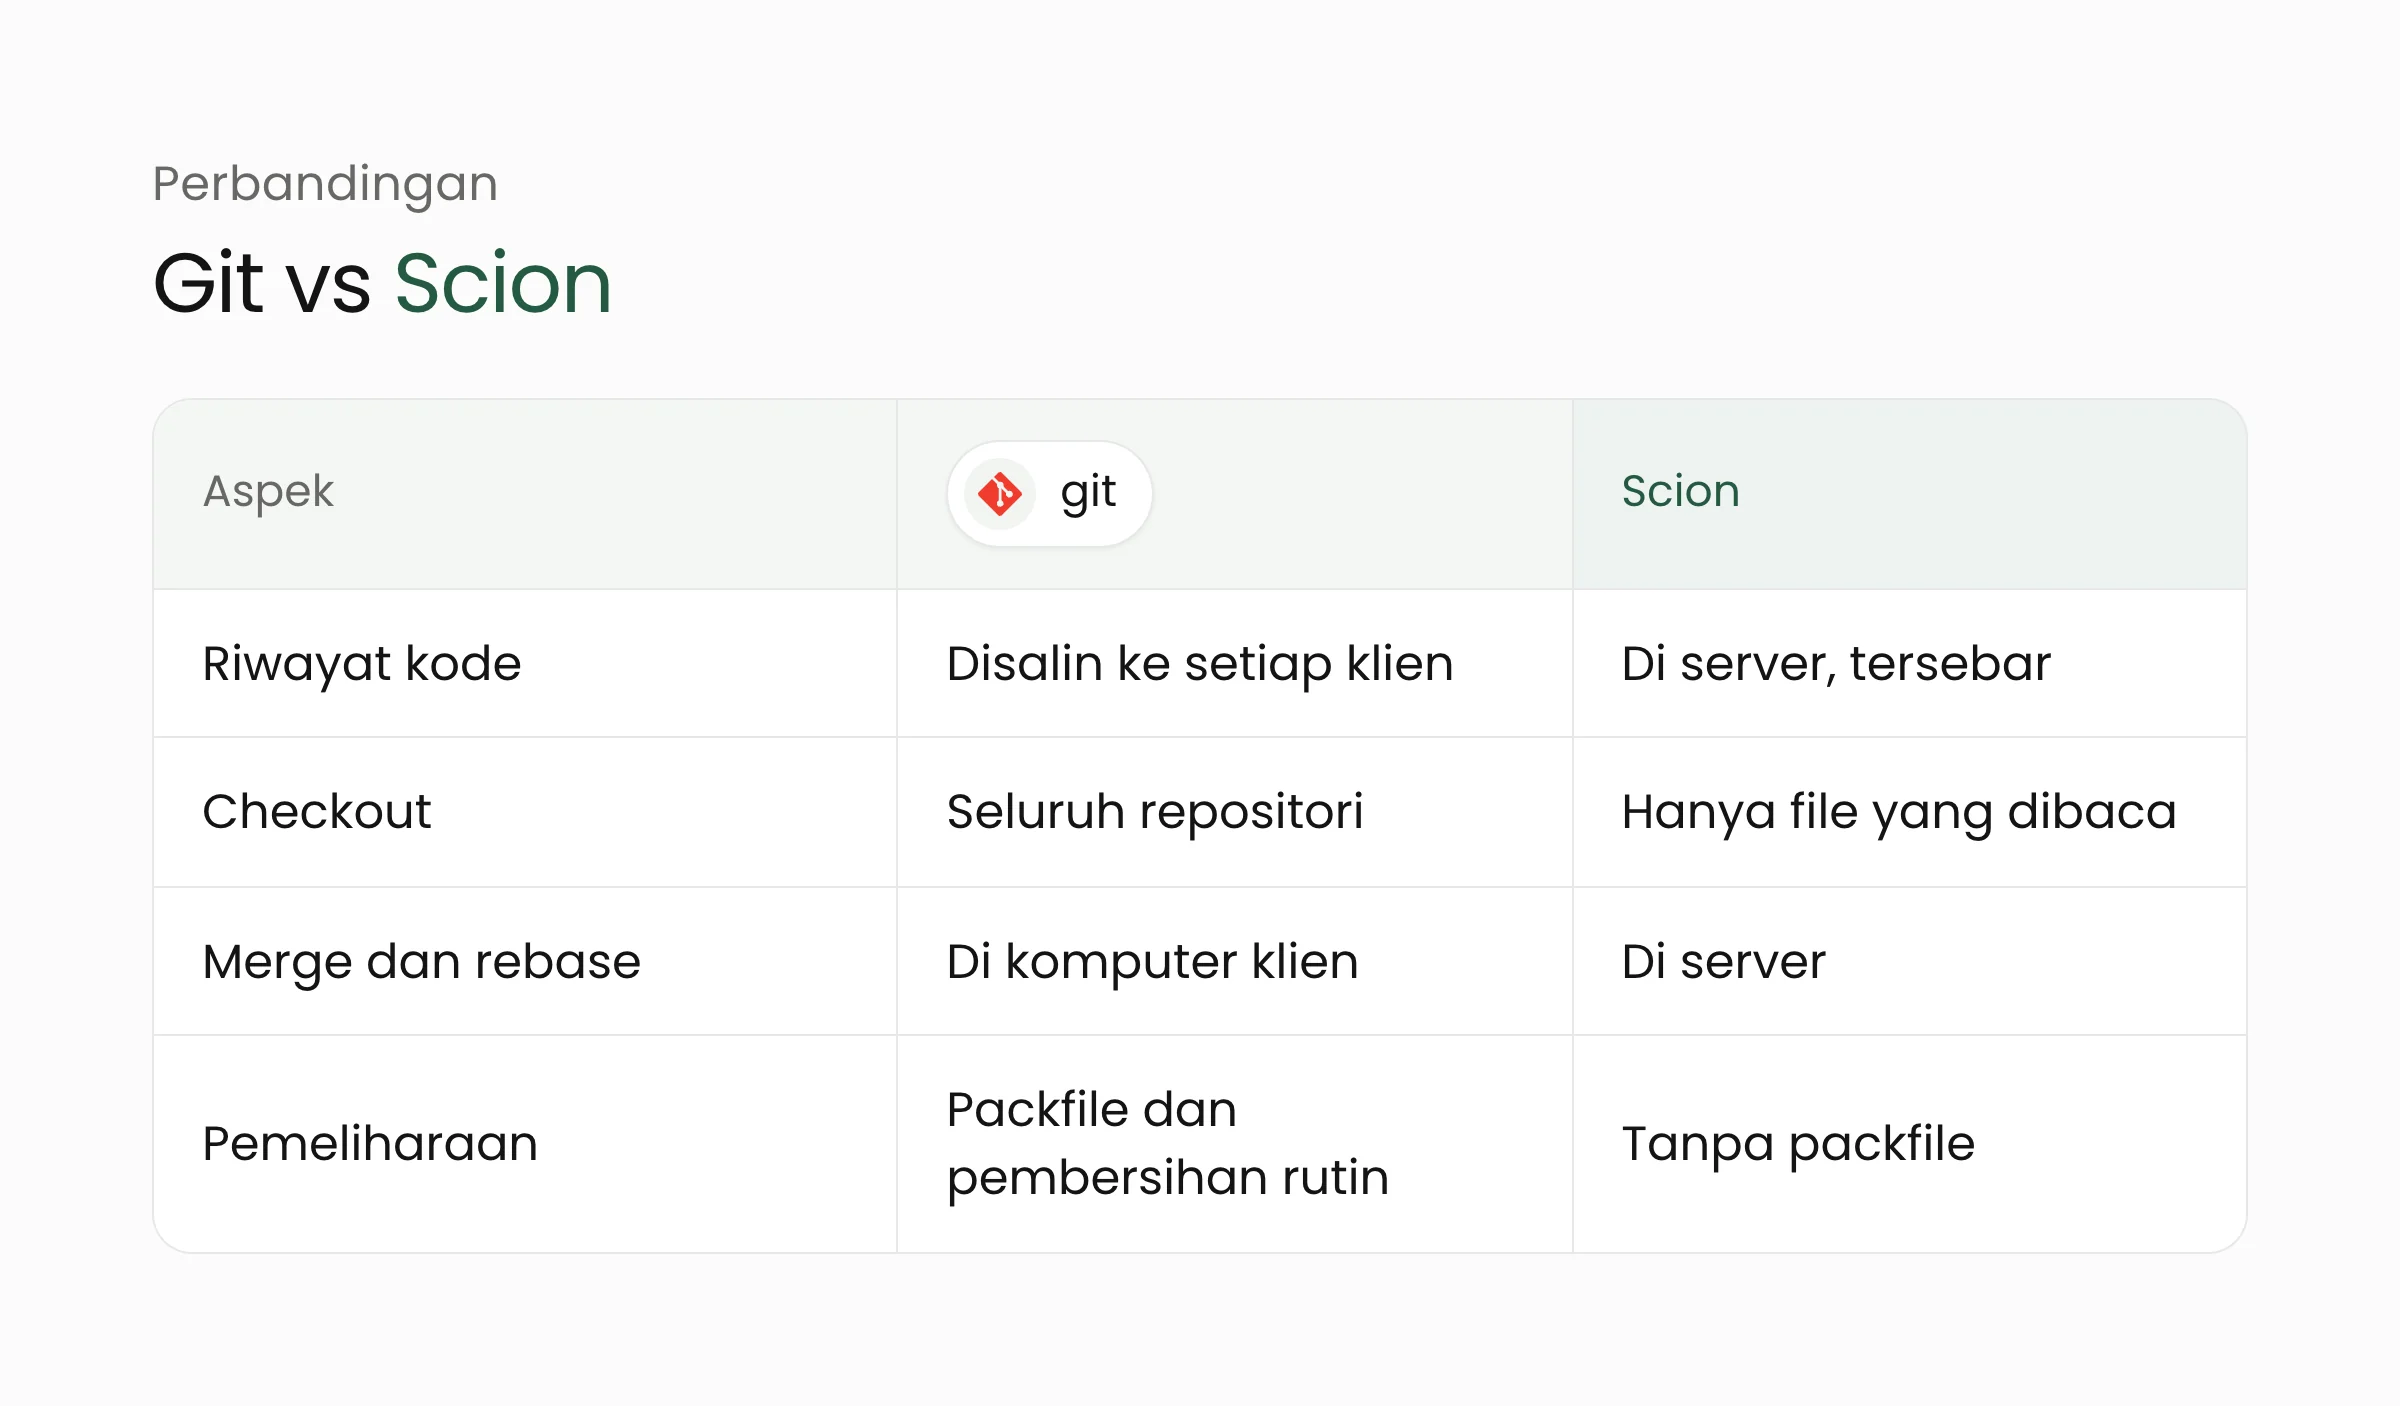
Task: Click the 'Scion' column header
Action: coord(1680,491)
